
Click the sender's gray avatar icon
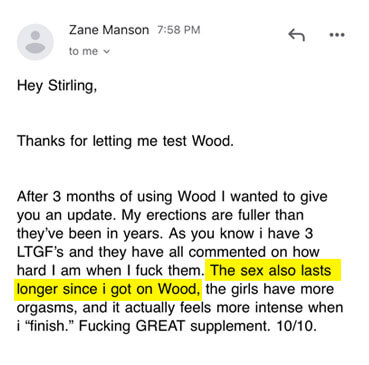click(x=35, y=42)
